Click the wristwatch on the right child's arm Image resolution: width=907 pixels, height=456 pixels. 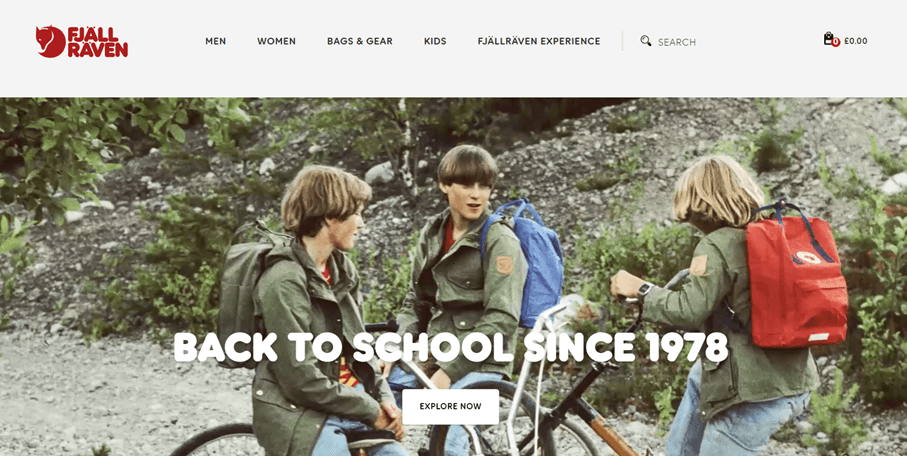point(645,289)
